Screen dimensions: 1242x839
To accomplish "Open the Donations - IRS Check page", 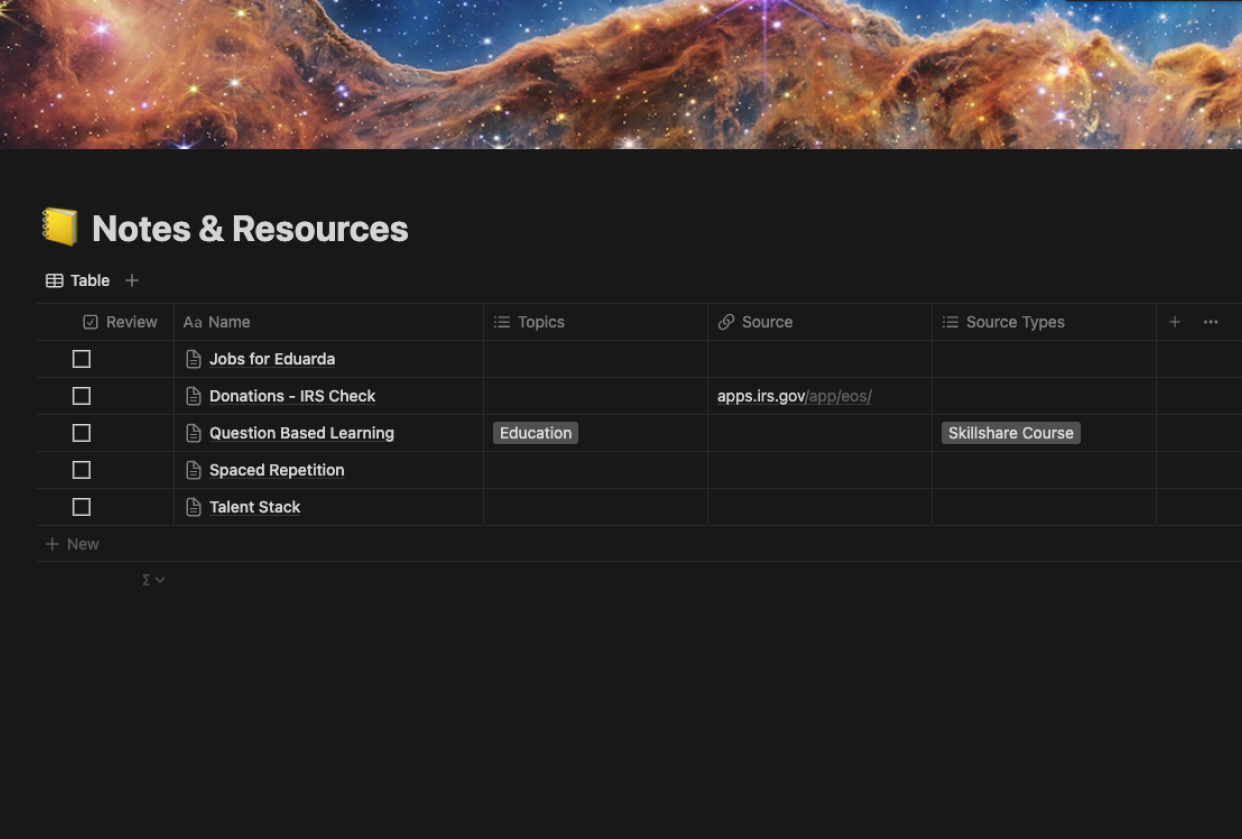I will pos(292,396).
